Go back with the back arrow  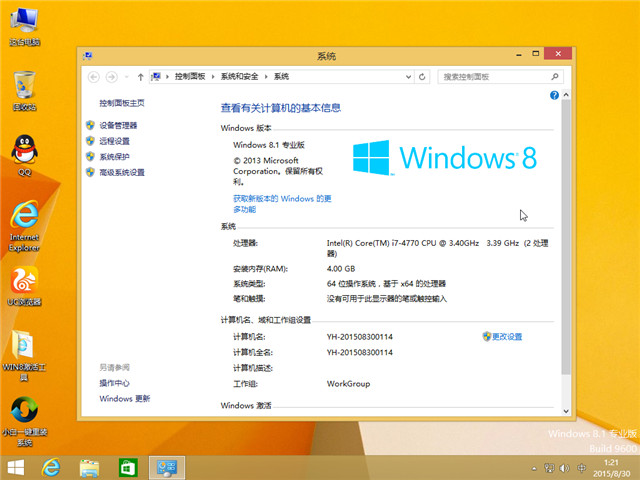pos(94,77)
